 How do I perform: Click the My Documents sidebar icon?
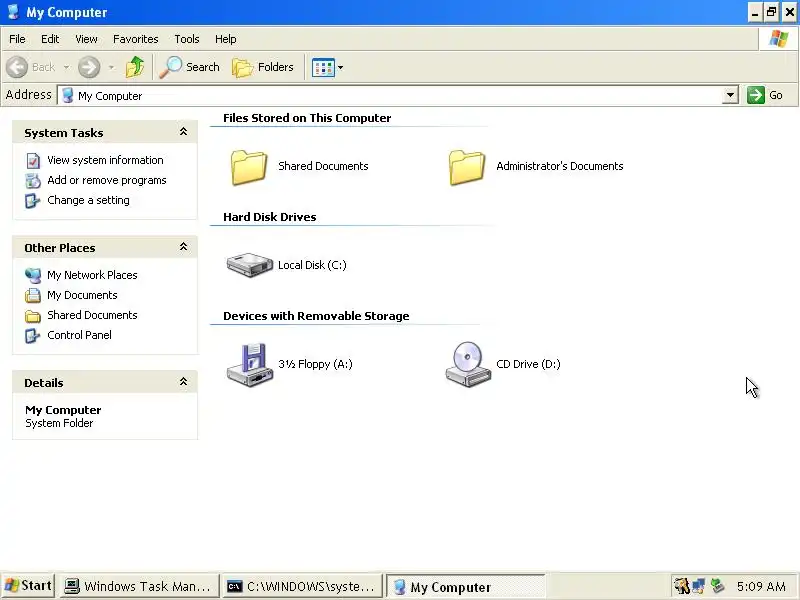(x=33, y=295)
